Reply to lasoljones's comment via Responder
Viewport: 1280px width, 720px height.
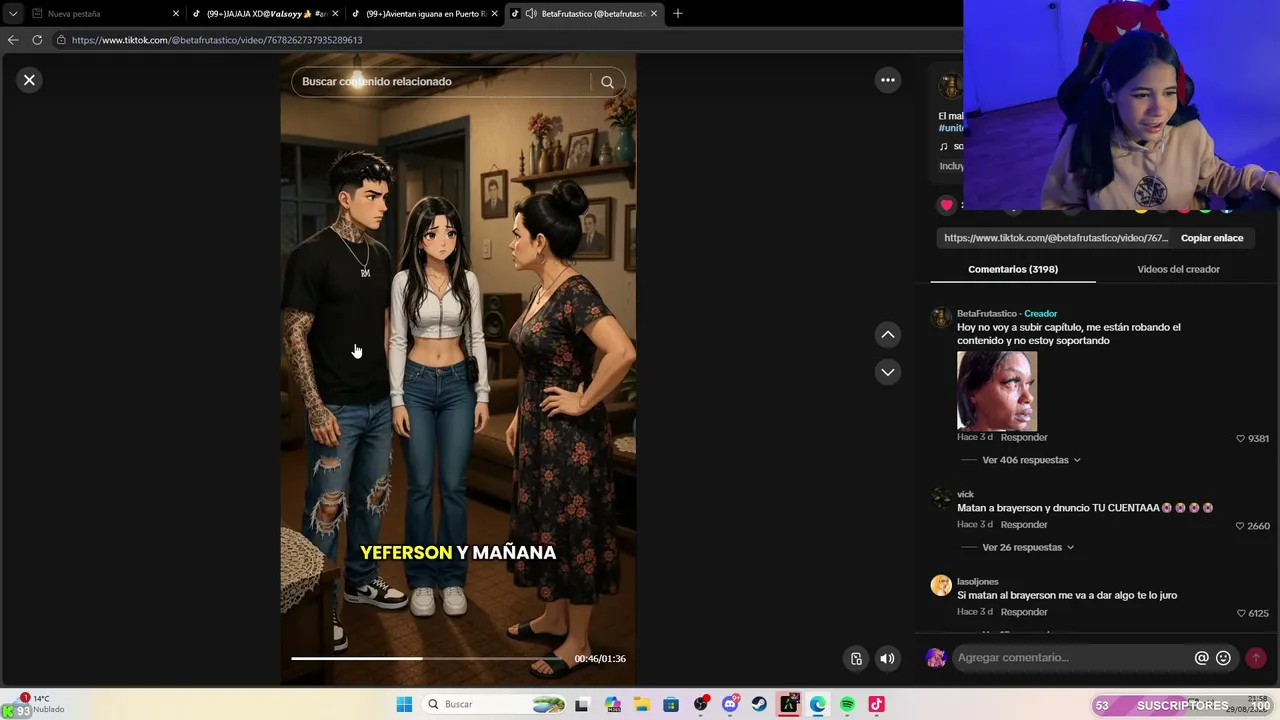(1024, 612)
